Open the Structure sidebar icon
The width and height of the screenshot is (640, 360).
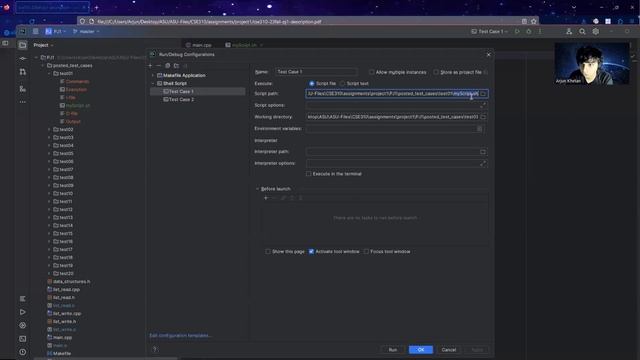pyautogui.click(x=22, y=89)
